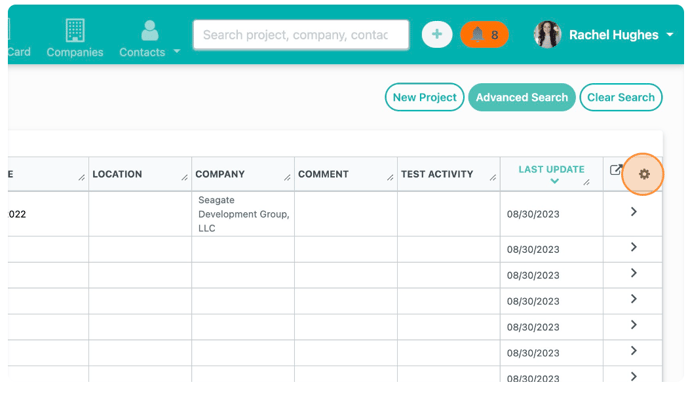The width and height of the screenshot is (688, 395).
Task: Sort by LOCATION column header
Action: 117,174
